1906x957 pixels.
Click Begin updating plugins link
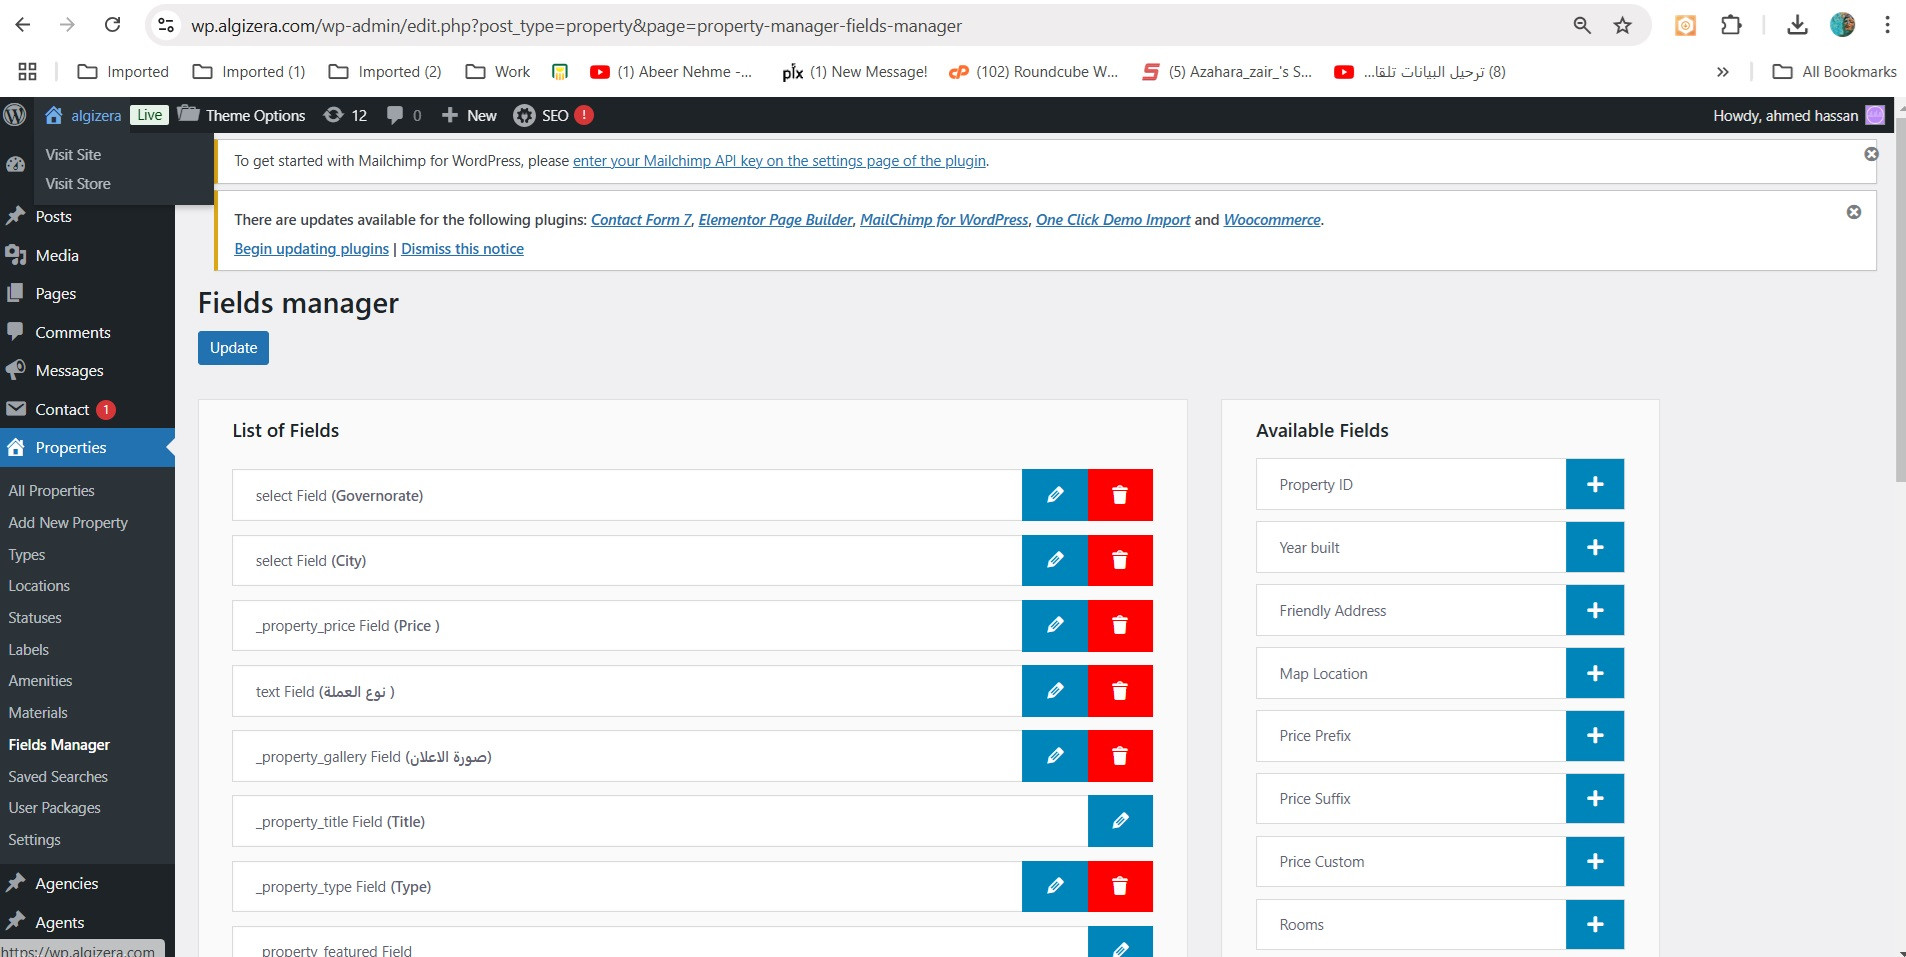coord(311,249)
